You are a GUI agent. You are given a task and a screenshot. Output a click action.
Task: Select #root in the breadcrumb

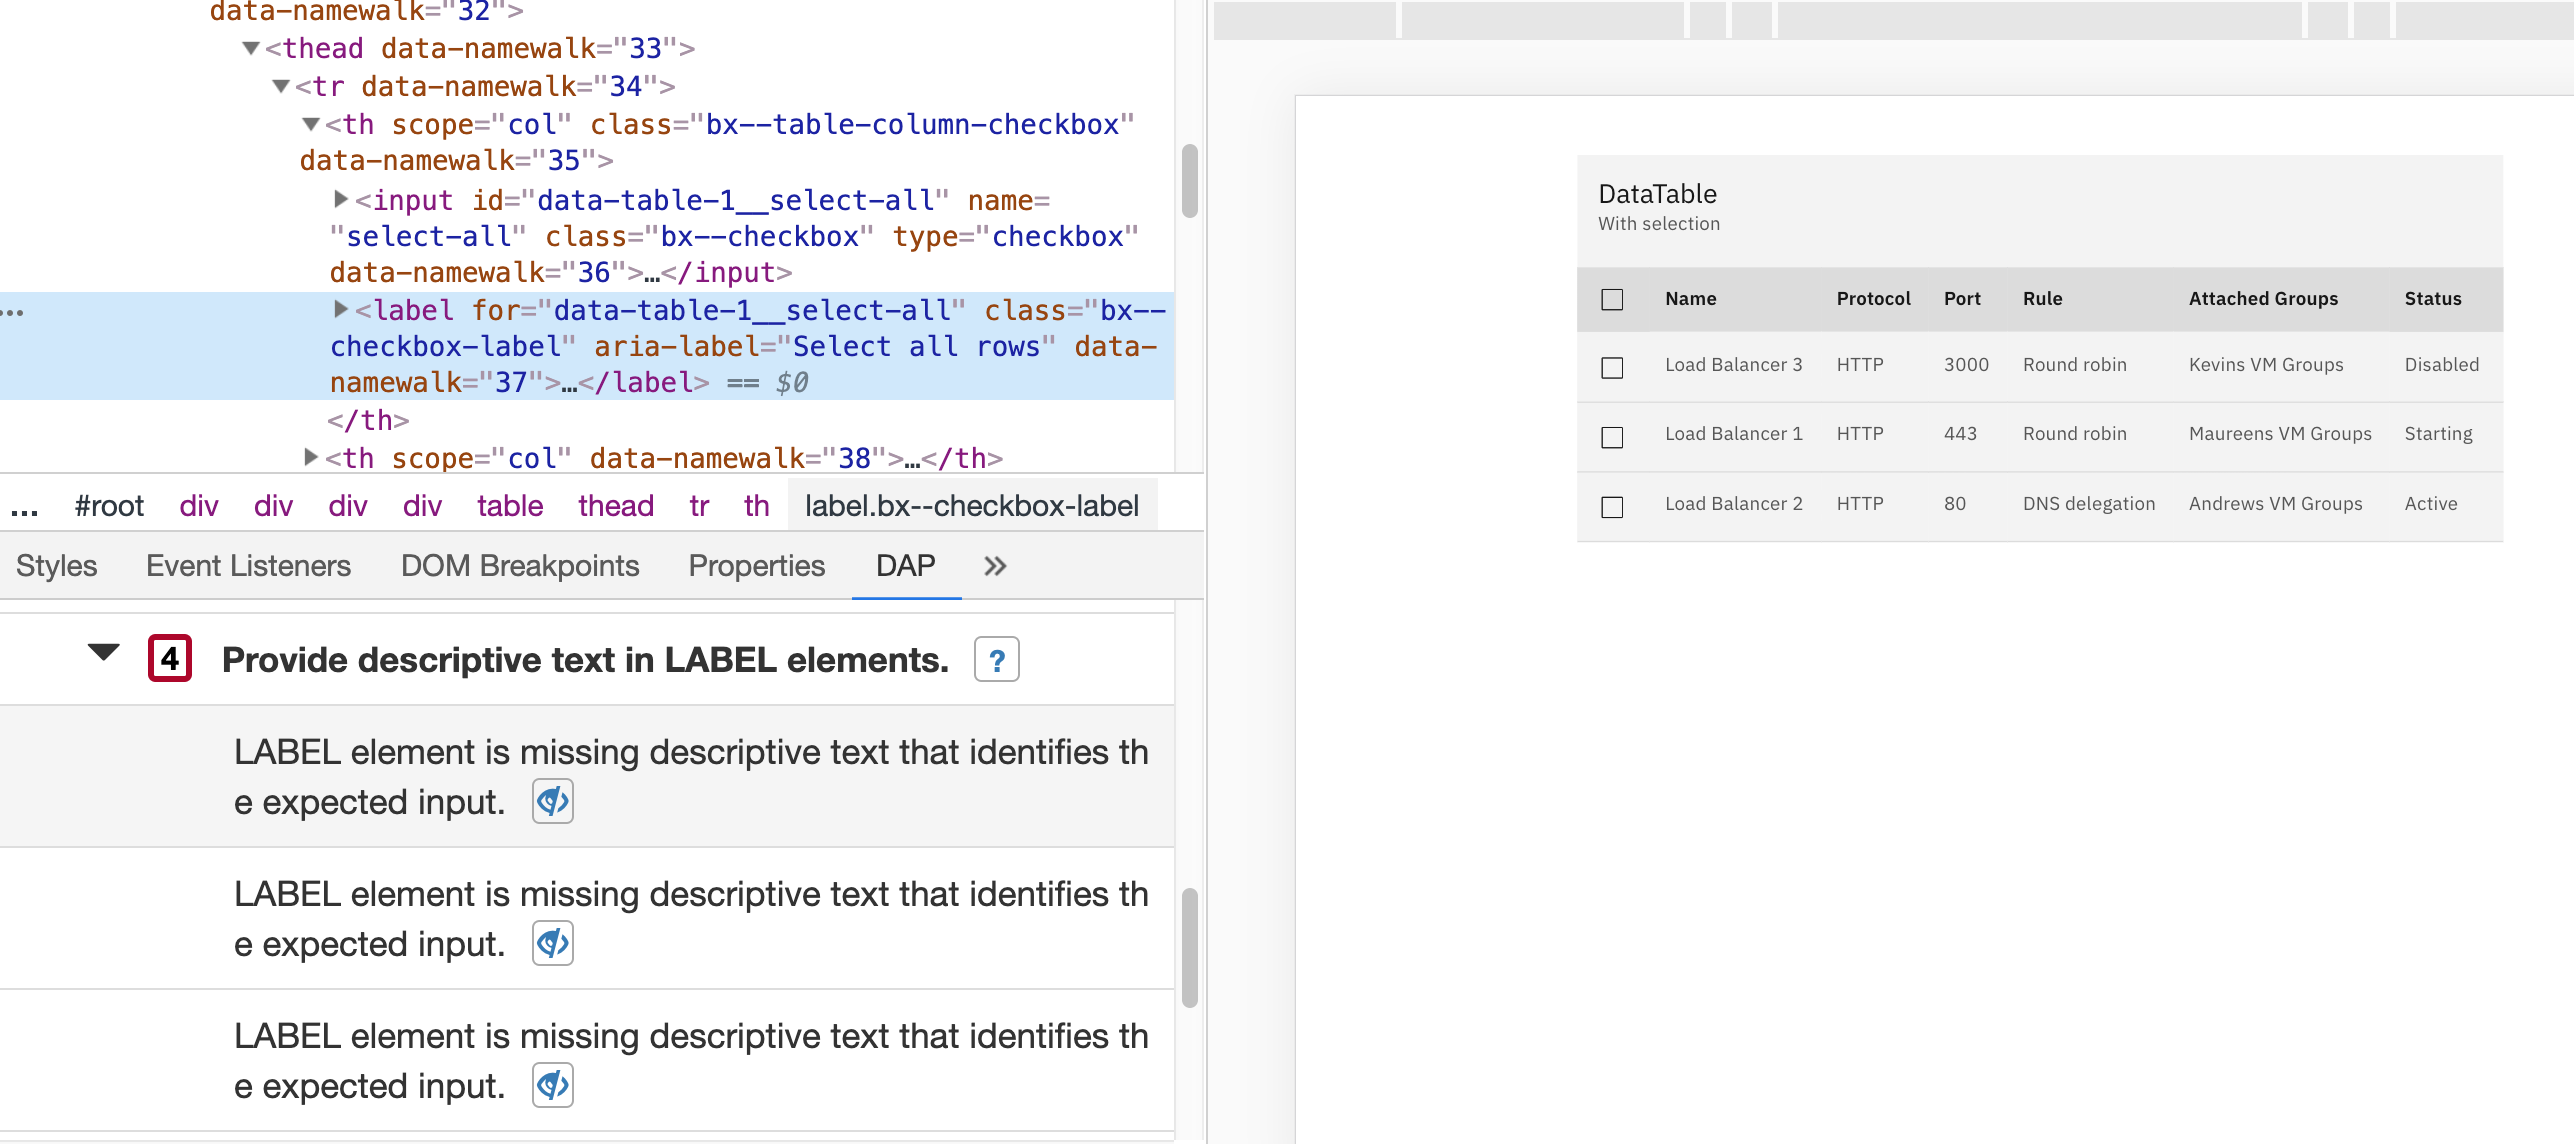click(x=109, y=506)
